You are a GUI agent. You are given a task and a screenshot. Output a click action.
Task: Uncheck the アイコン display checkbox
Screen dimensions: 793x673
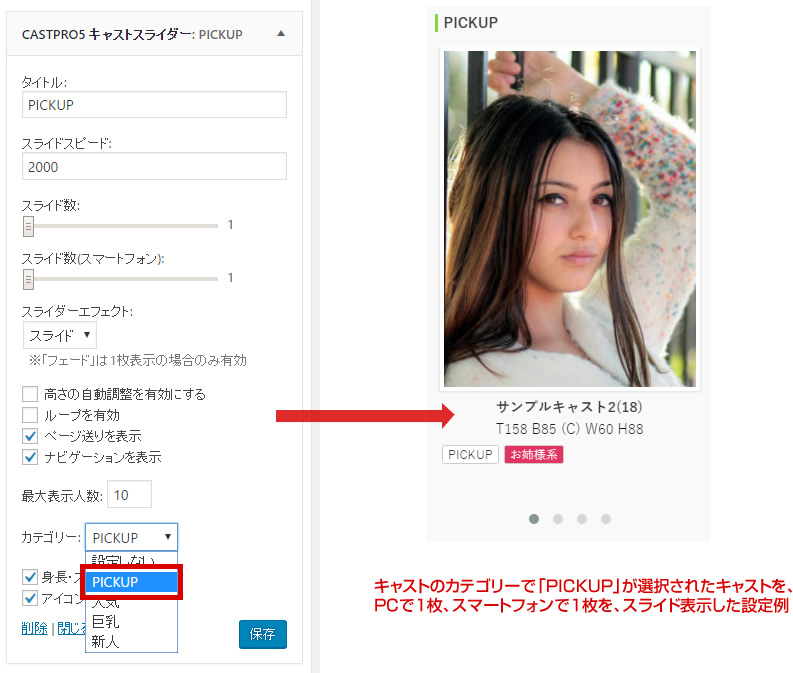tap(30, 598)
